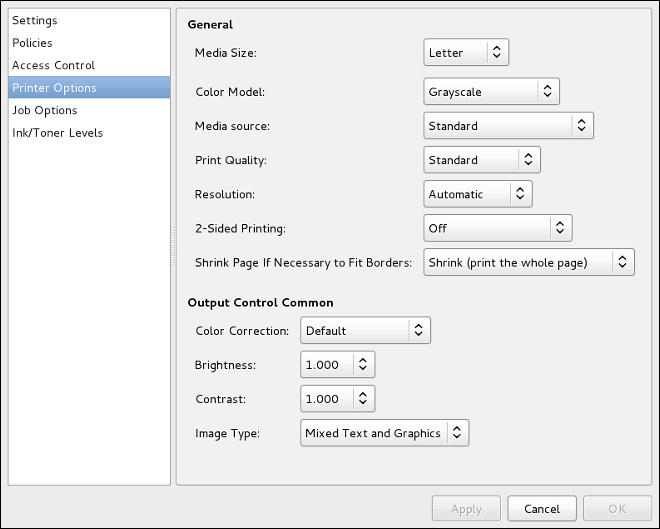
Task: Open Resolution Automatic dropdown
Action: (478, 194)
